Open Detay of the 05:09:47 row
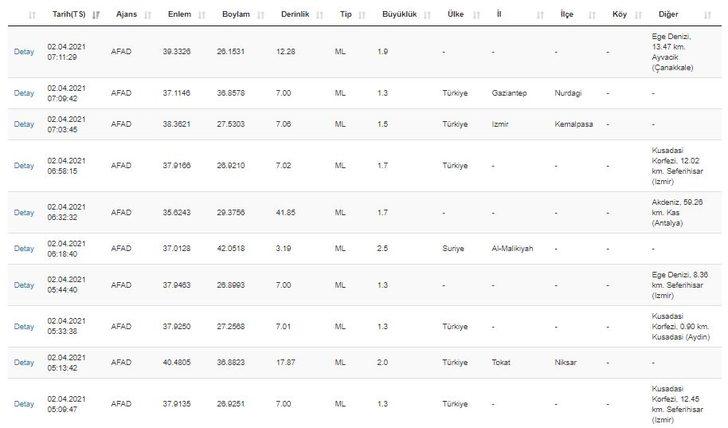Viewport: 728px width, 428px height. click(x=23, y=404)
